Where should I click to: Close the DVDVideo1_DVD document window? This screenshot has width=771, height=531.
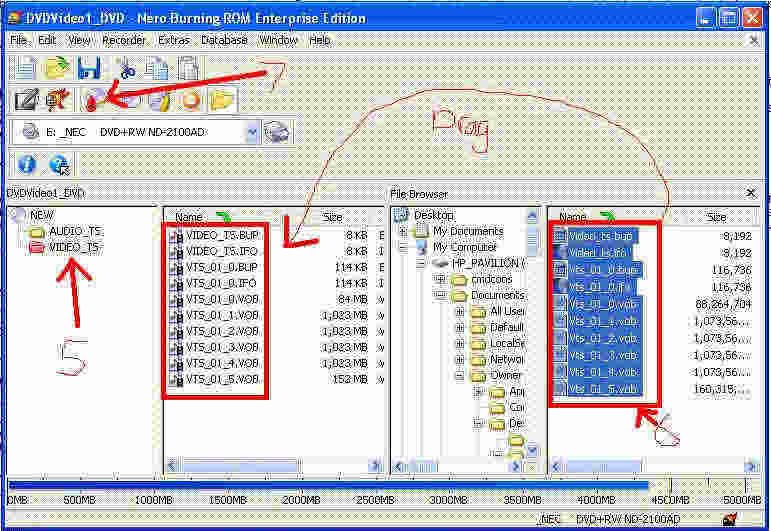[x=754, y=40]
